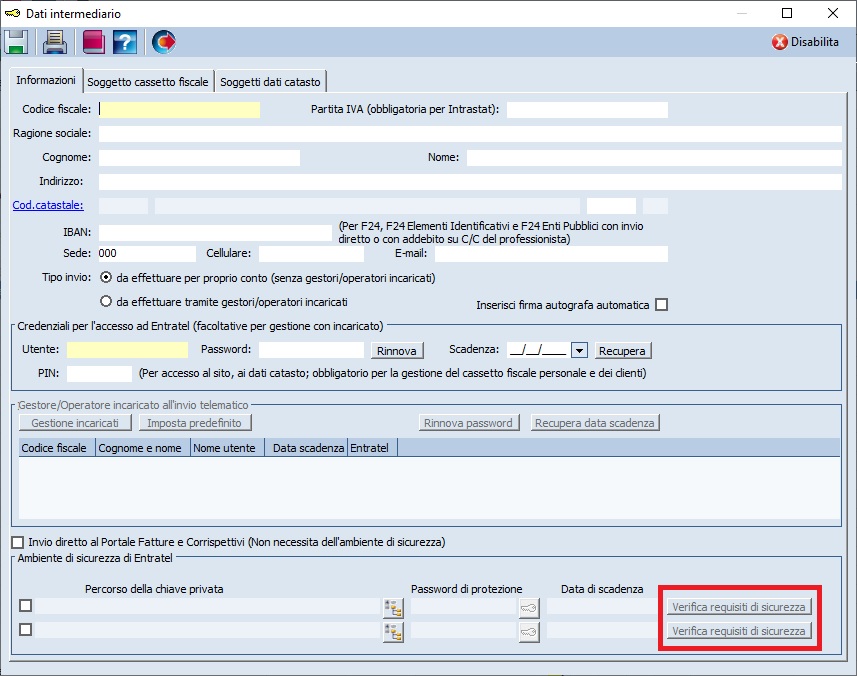The width and height of the screenshot is (857, 676).
Task: Click the 'Nome utente' column header
Action: click(x=227, y=448)
